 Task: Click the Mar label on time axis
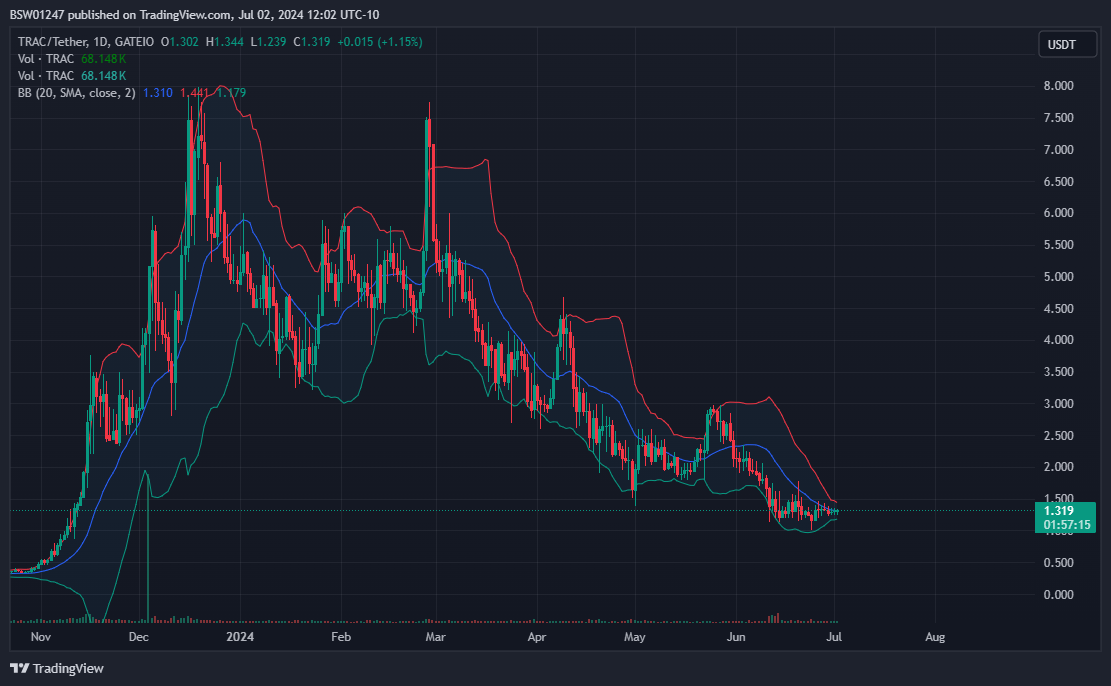click(x=435, y=636)
